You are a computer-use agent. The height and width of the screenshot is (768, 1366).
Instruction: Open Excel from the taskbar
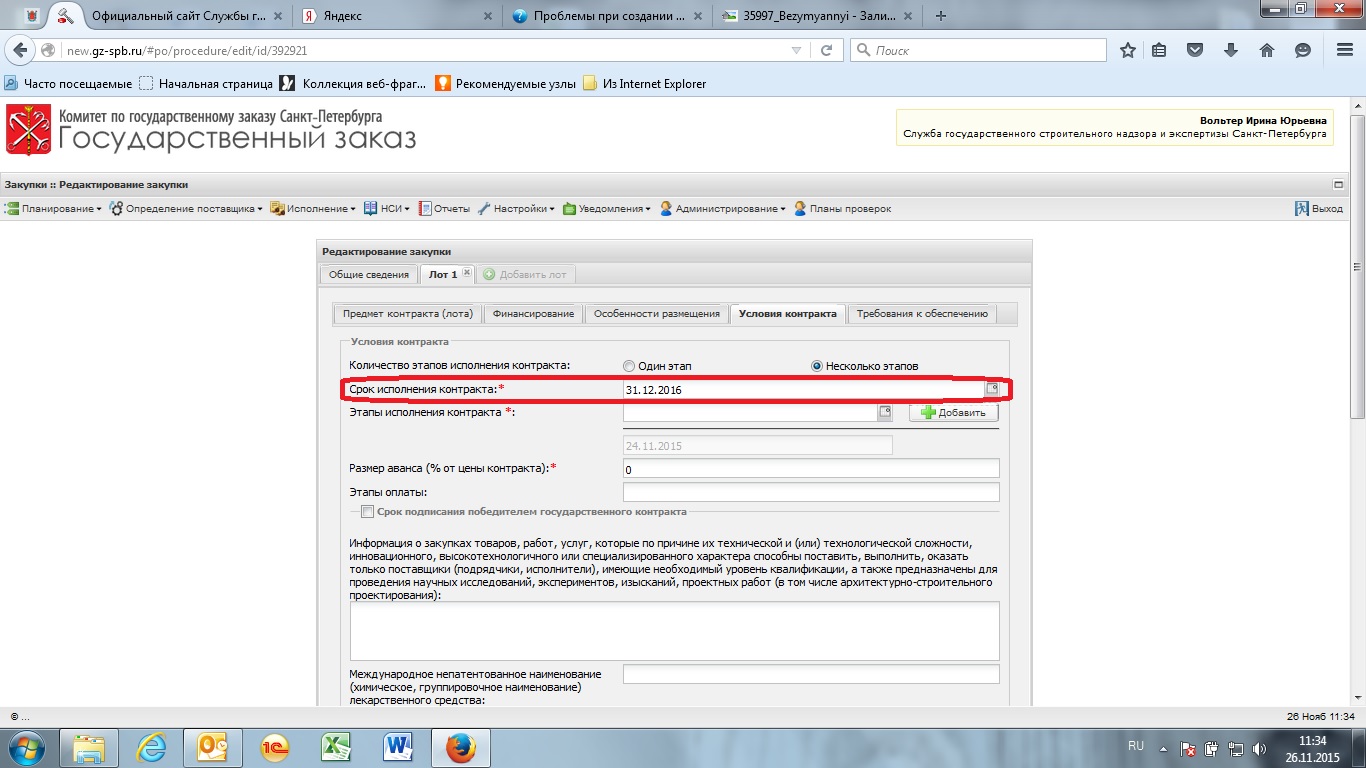337,748
